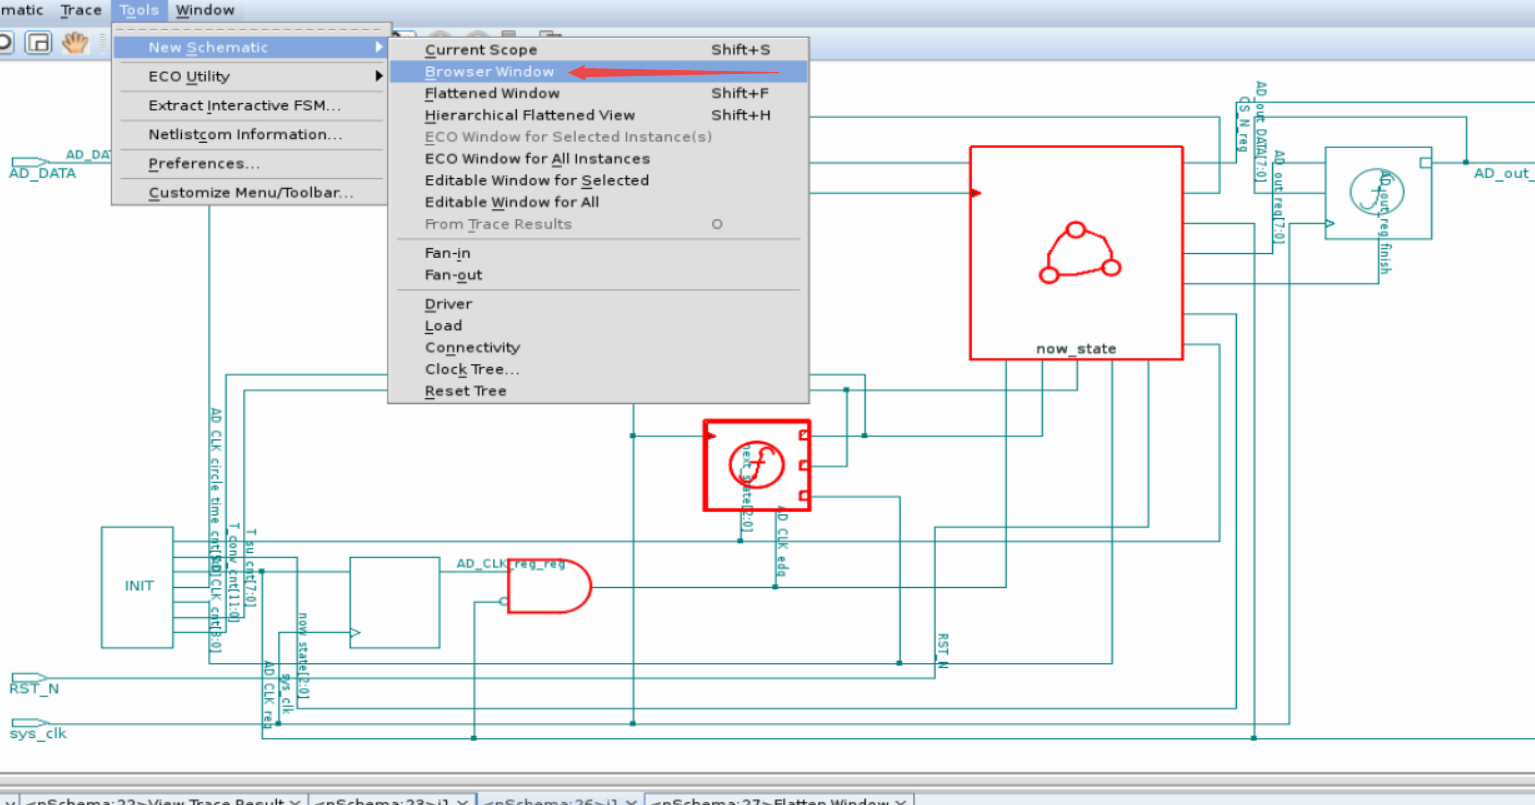Click the AD_out_reg circle symbol top right

click(x=1378, y=192)
